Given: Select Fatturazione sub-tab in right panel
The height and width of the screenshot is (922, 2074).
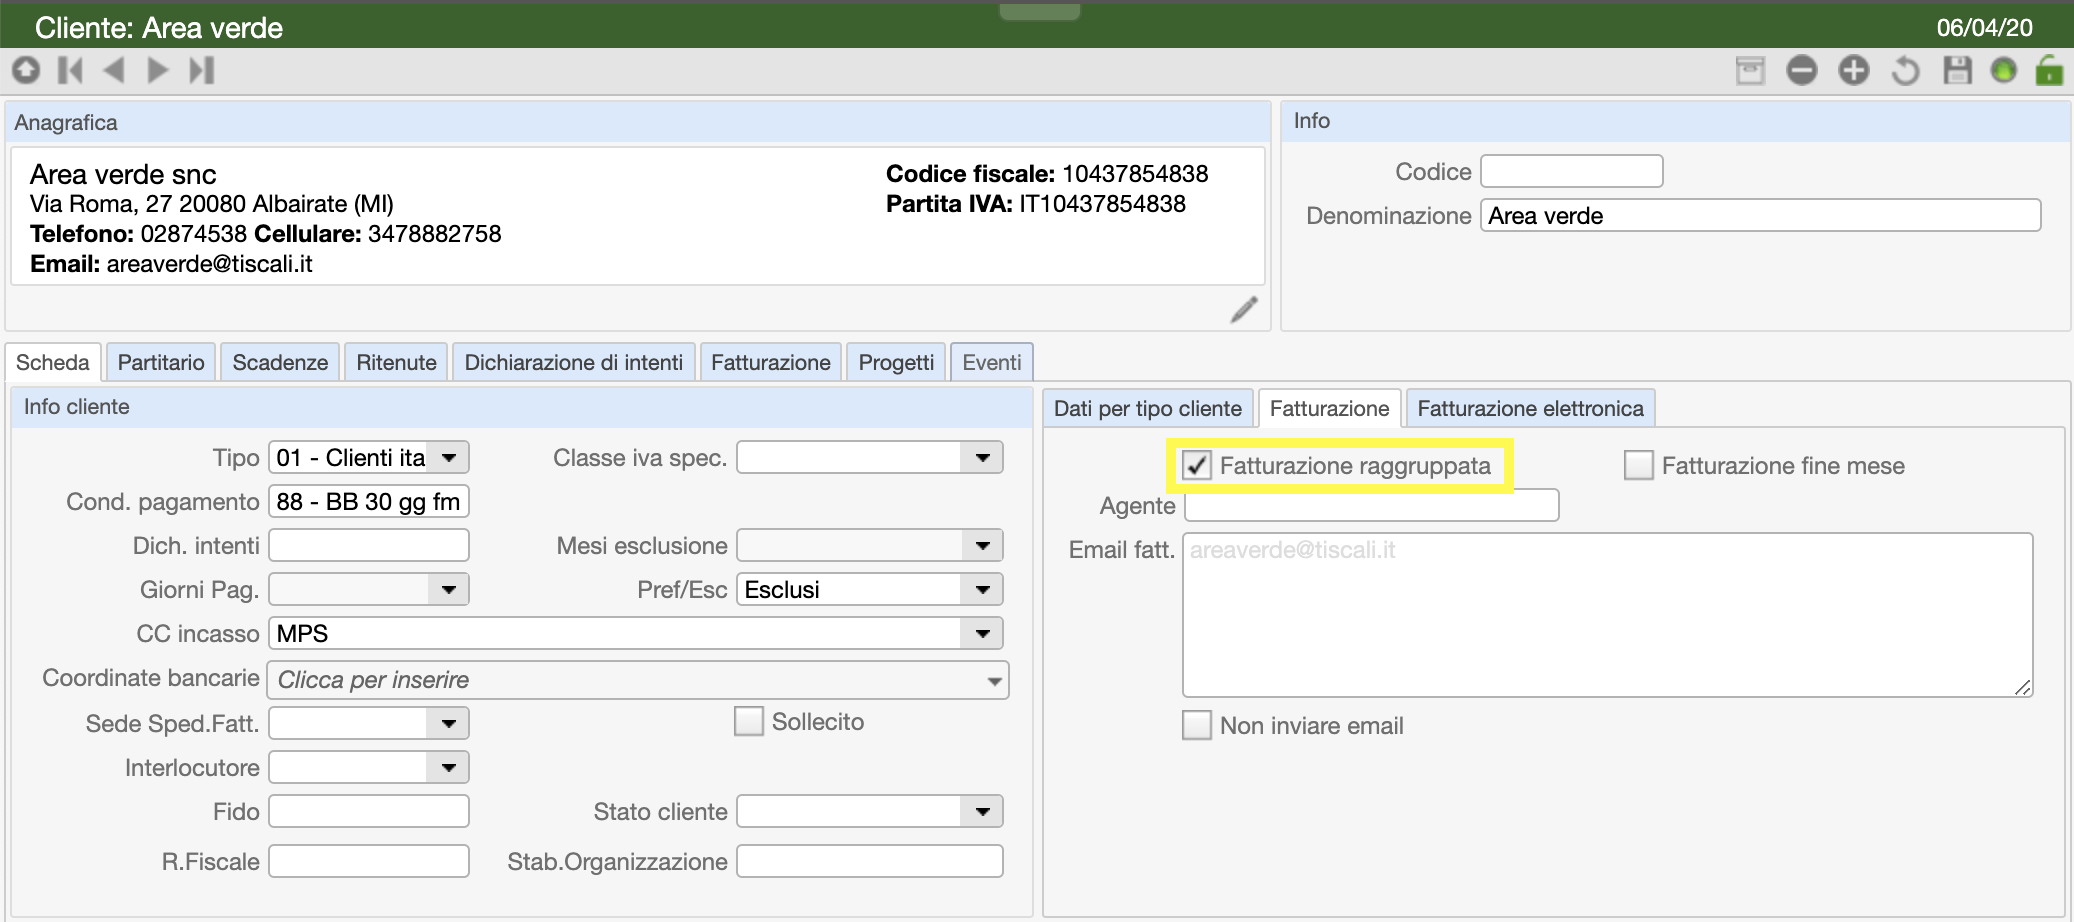Looking at the screenshot, I should pyautogui.click(x=1329, y=409).
